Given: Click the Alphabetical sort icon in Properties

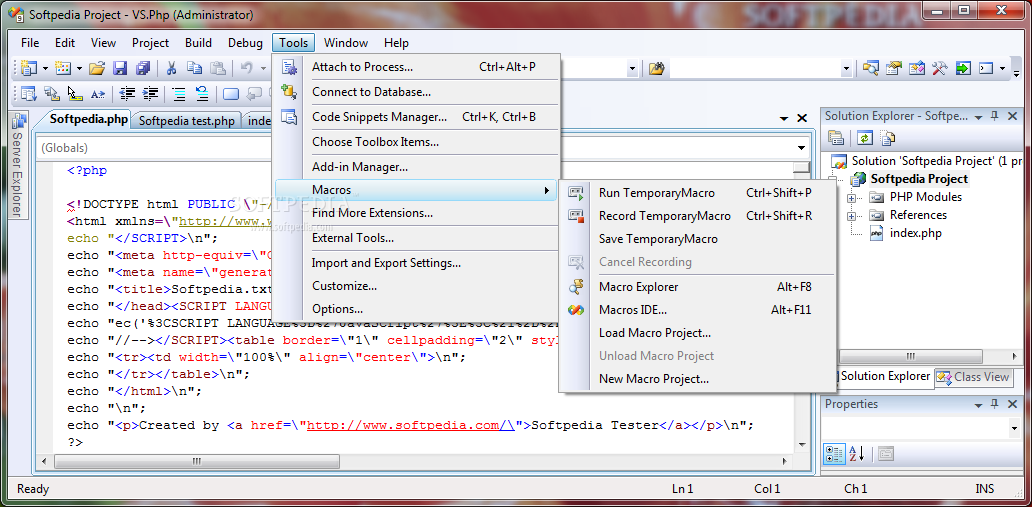Looking at the screenshot, I should pos(857,453).
